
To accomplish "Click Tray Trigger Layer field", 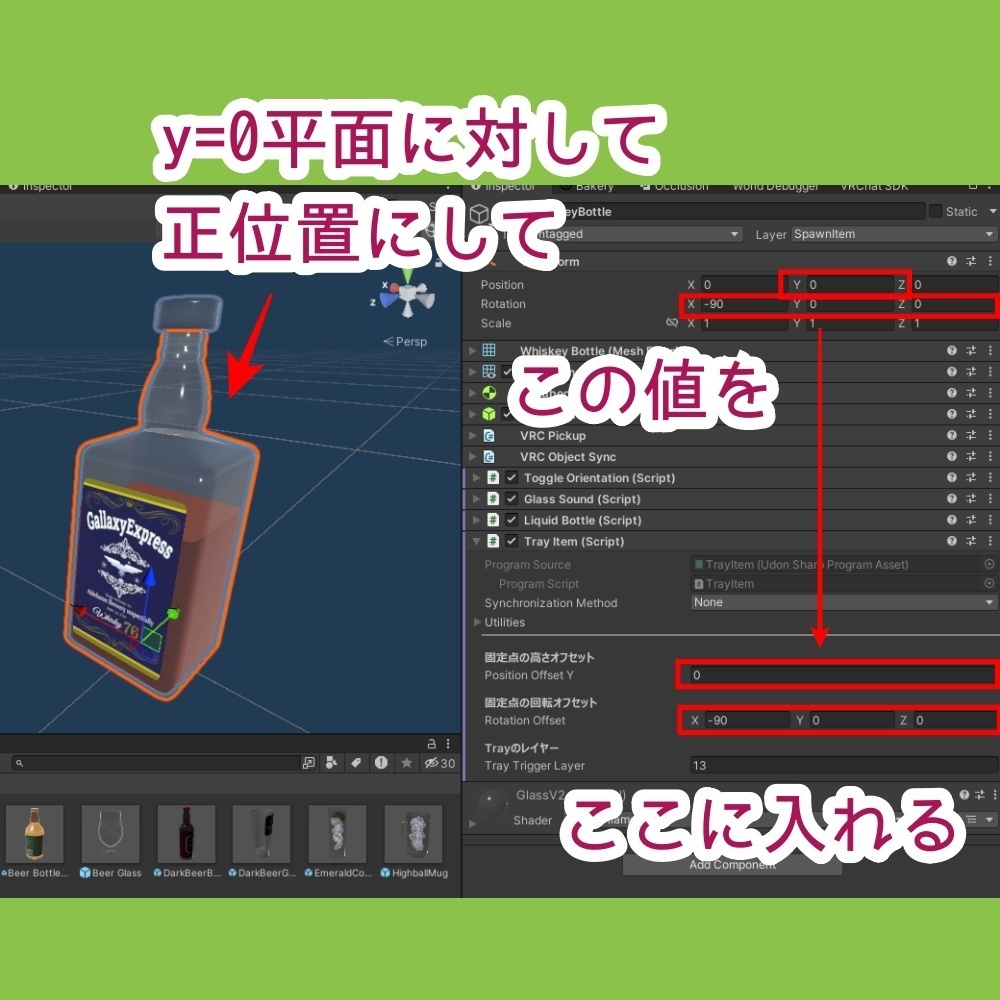I will (x=844, y=765).
